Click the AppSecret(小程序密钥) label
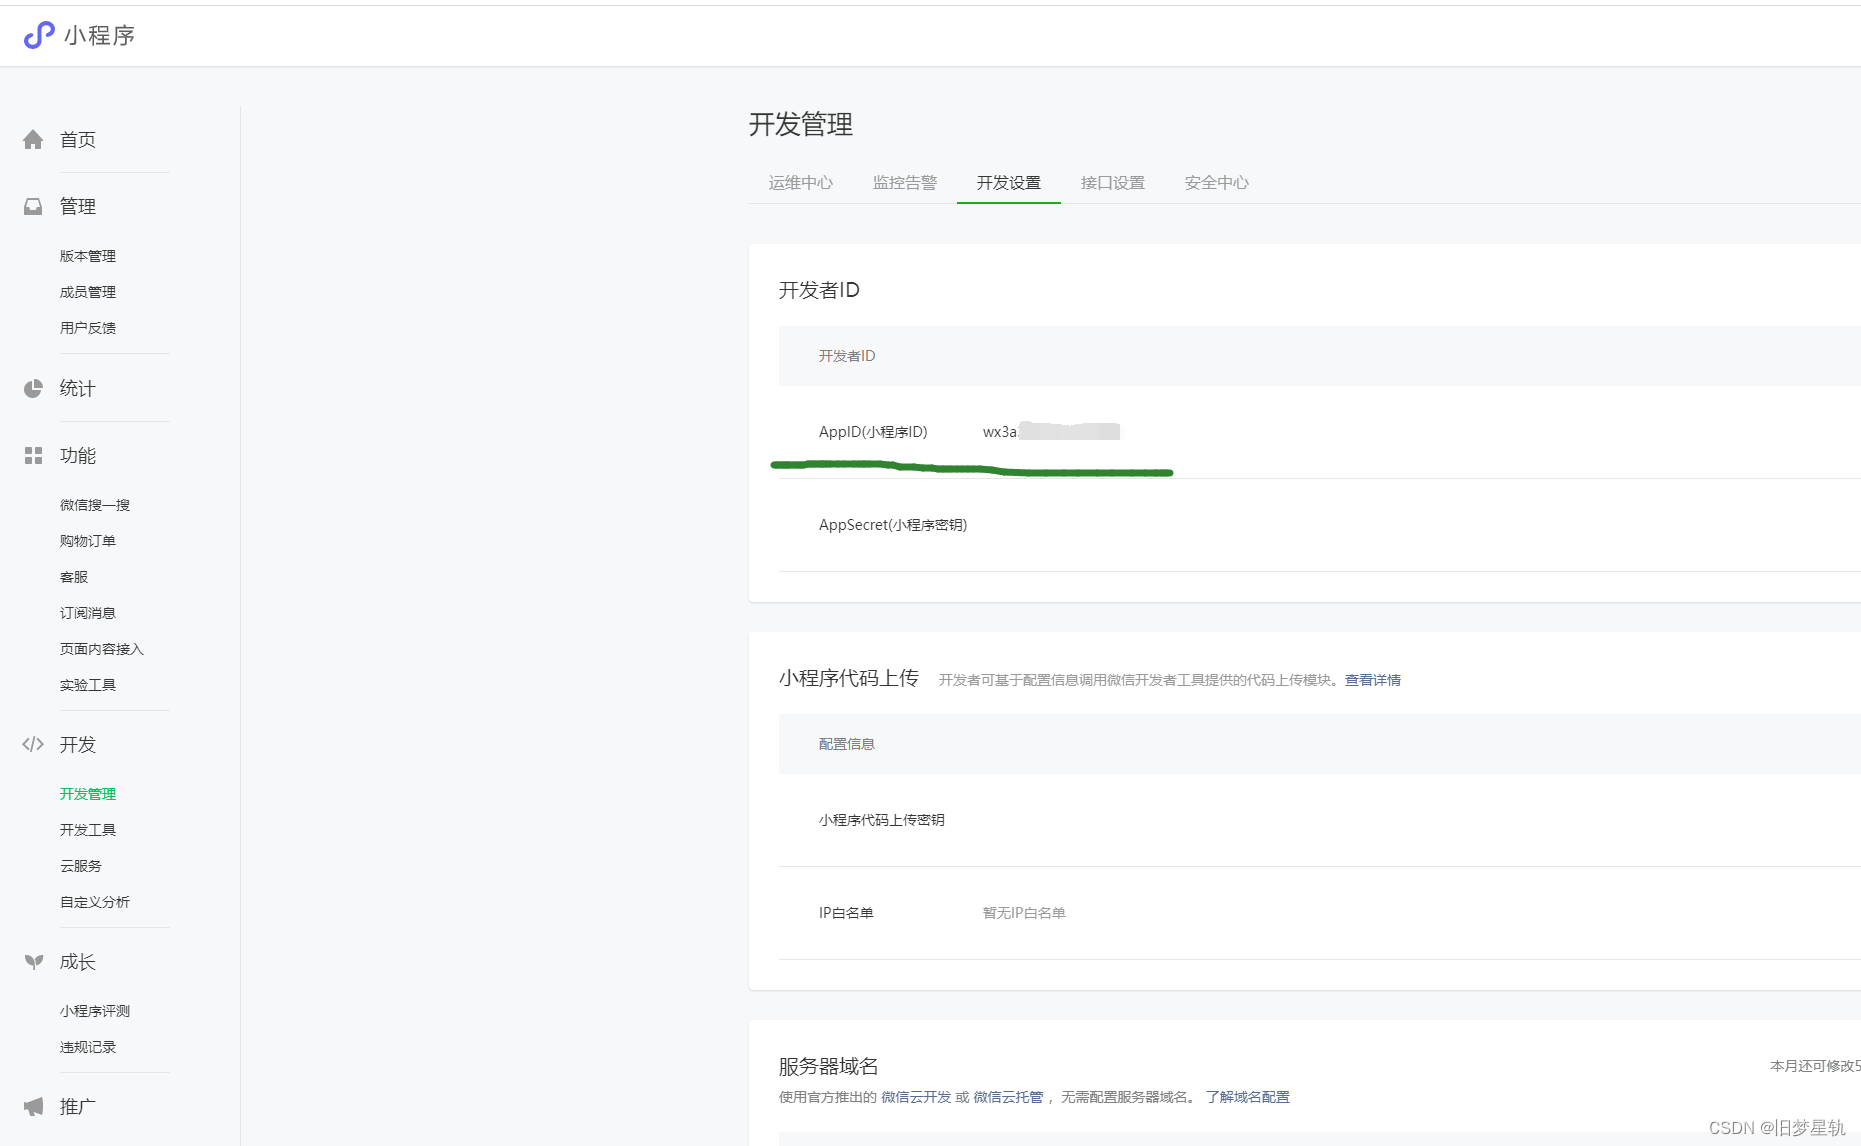The image size is (1861, 1146). coord(893,525)
